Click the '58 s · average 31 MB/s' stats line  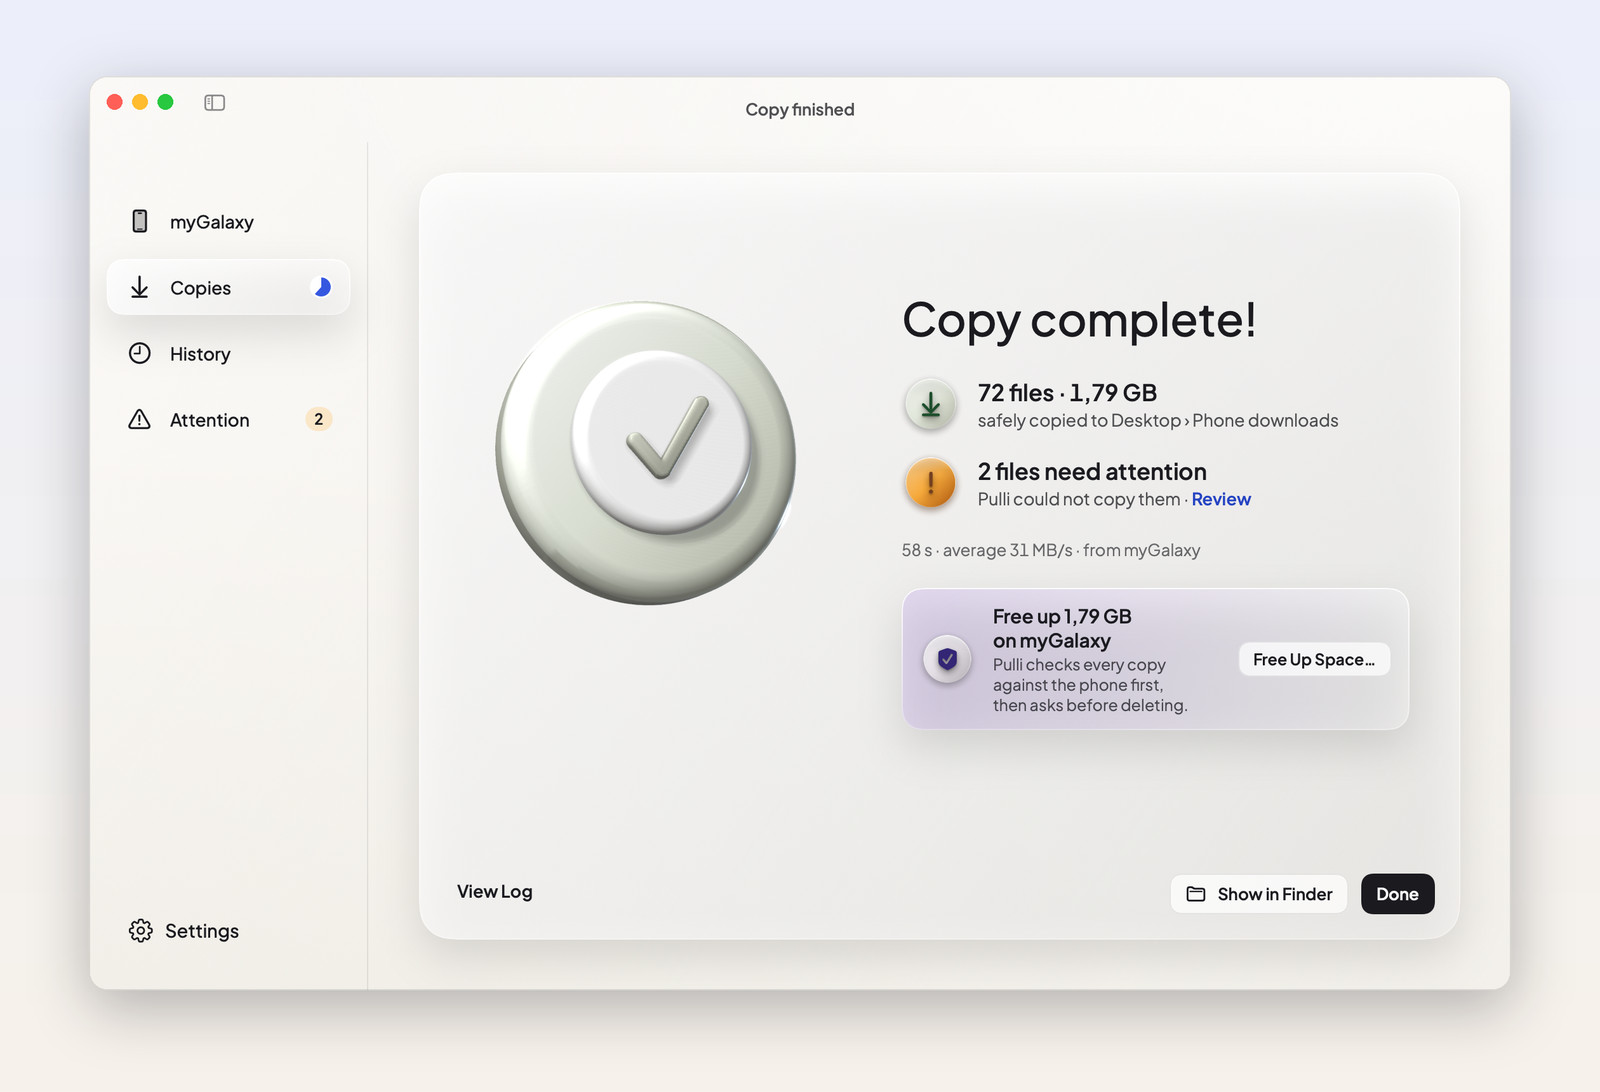1051,550
